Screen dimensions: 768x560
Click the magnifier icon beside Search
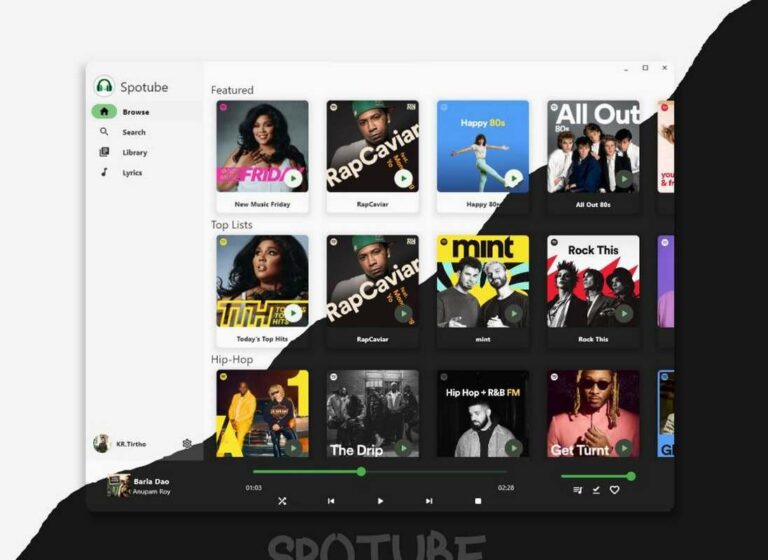(104, 132)
